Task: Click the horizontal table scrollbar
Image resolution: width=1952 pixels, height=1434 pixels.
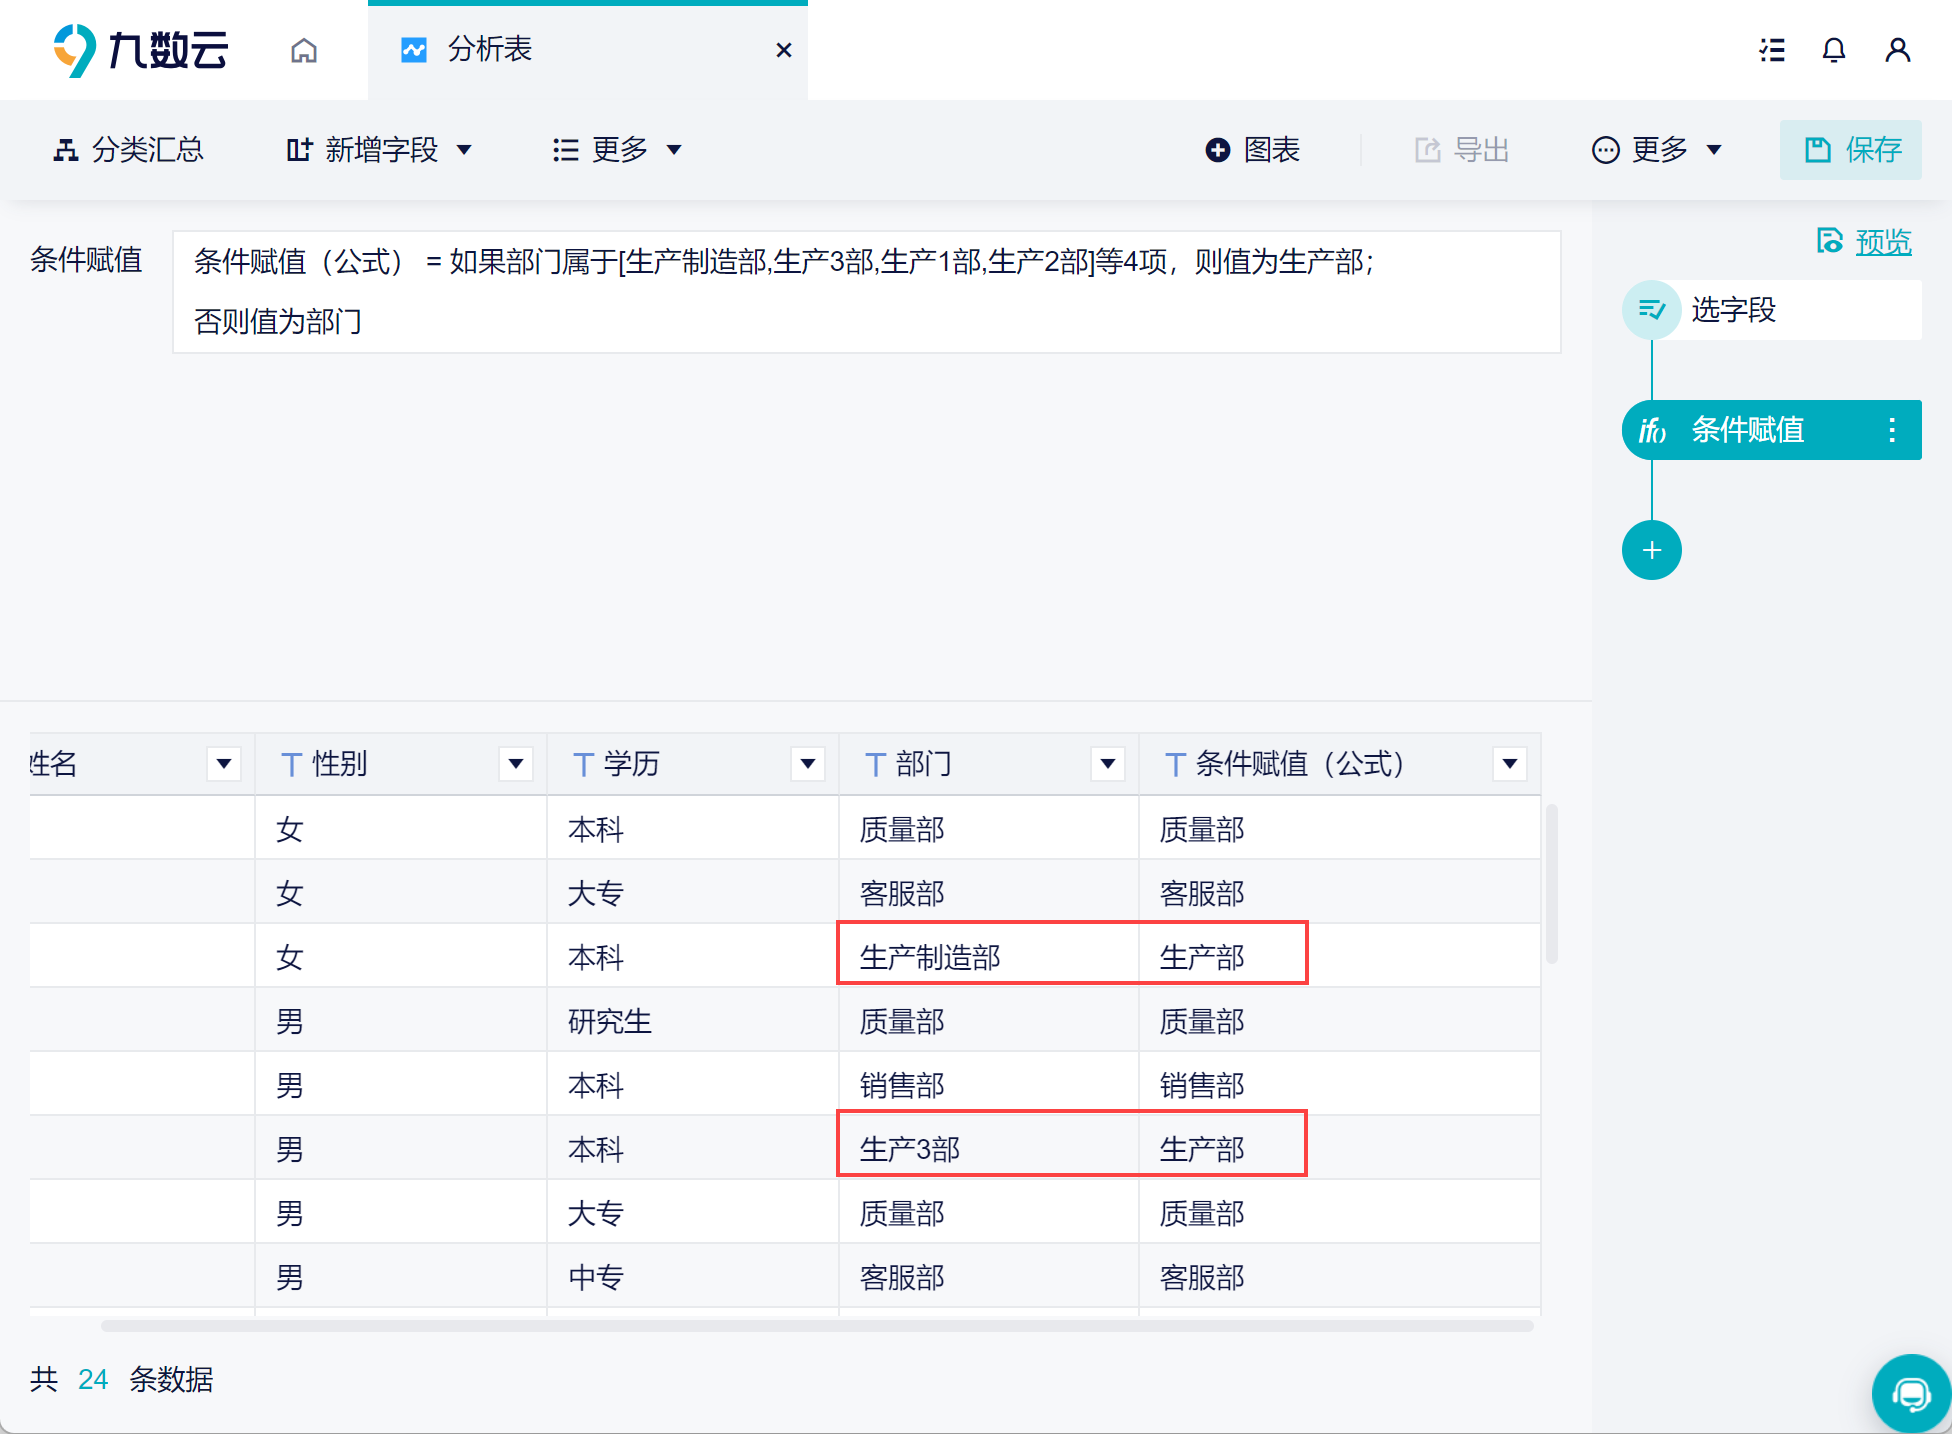Action: [816, 1326]
